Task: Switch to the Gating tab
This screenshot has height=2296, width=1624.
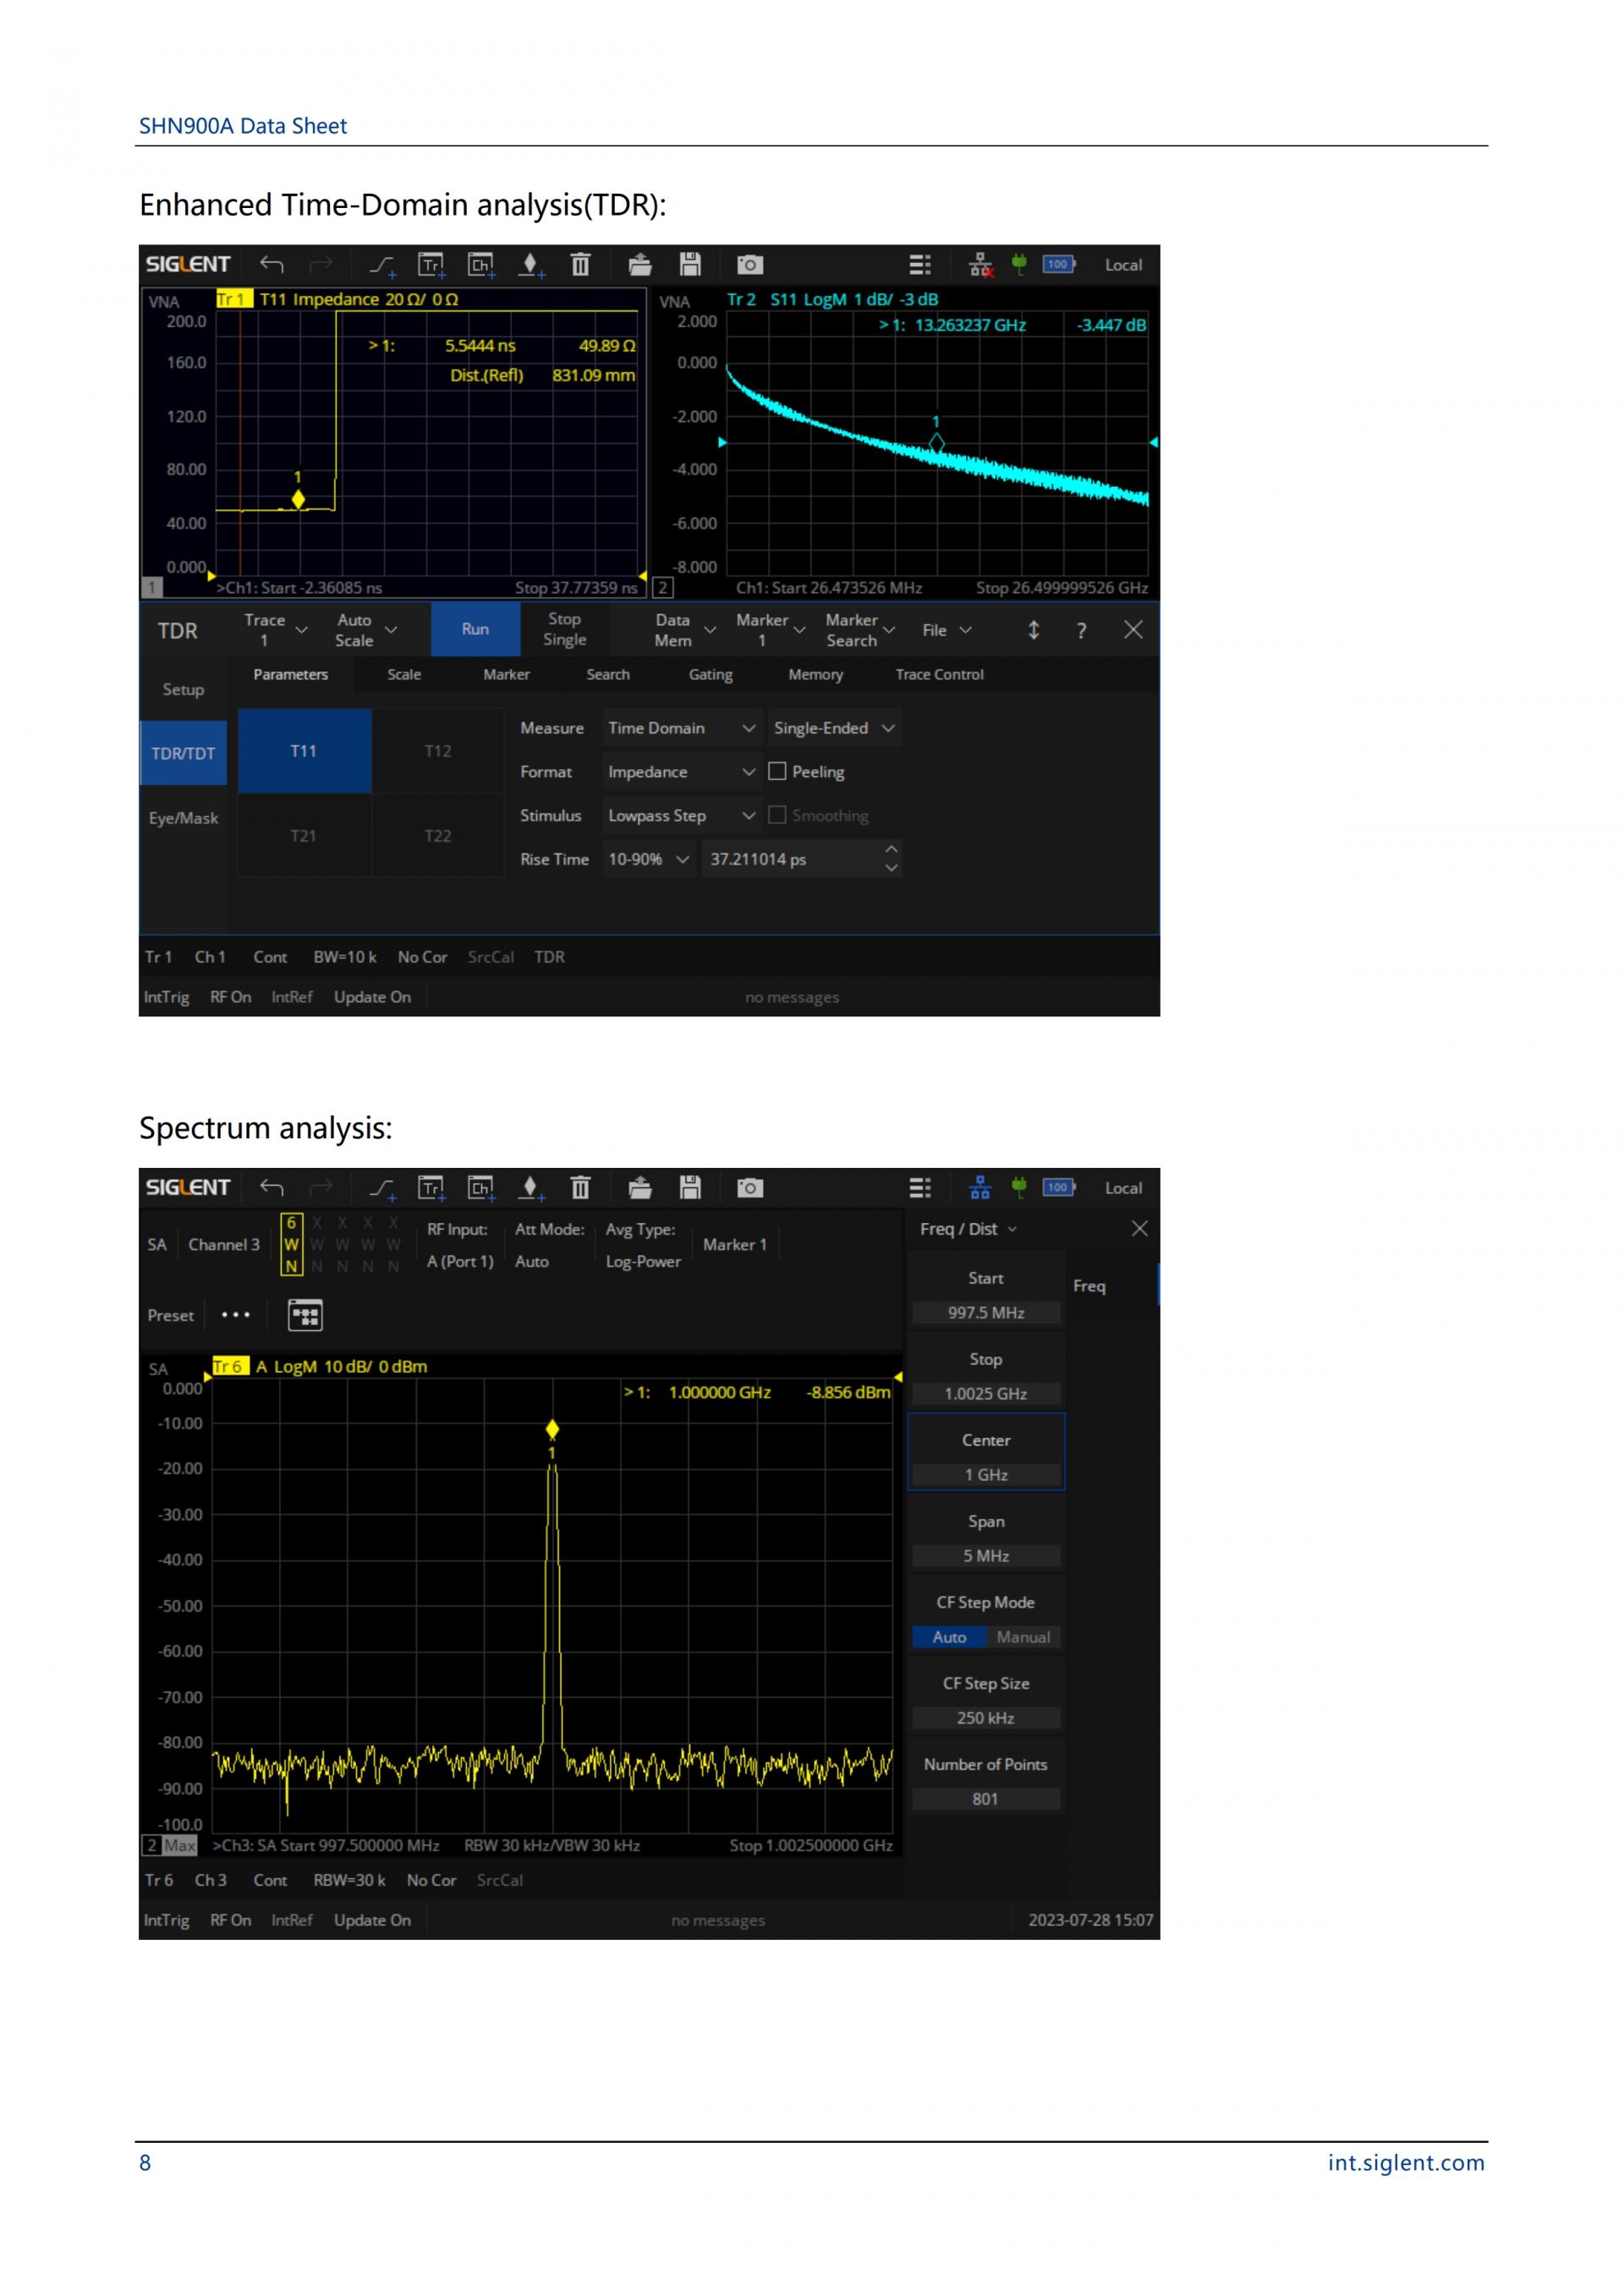Action: coord(710,675)
